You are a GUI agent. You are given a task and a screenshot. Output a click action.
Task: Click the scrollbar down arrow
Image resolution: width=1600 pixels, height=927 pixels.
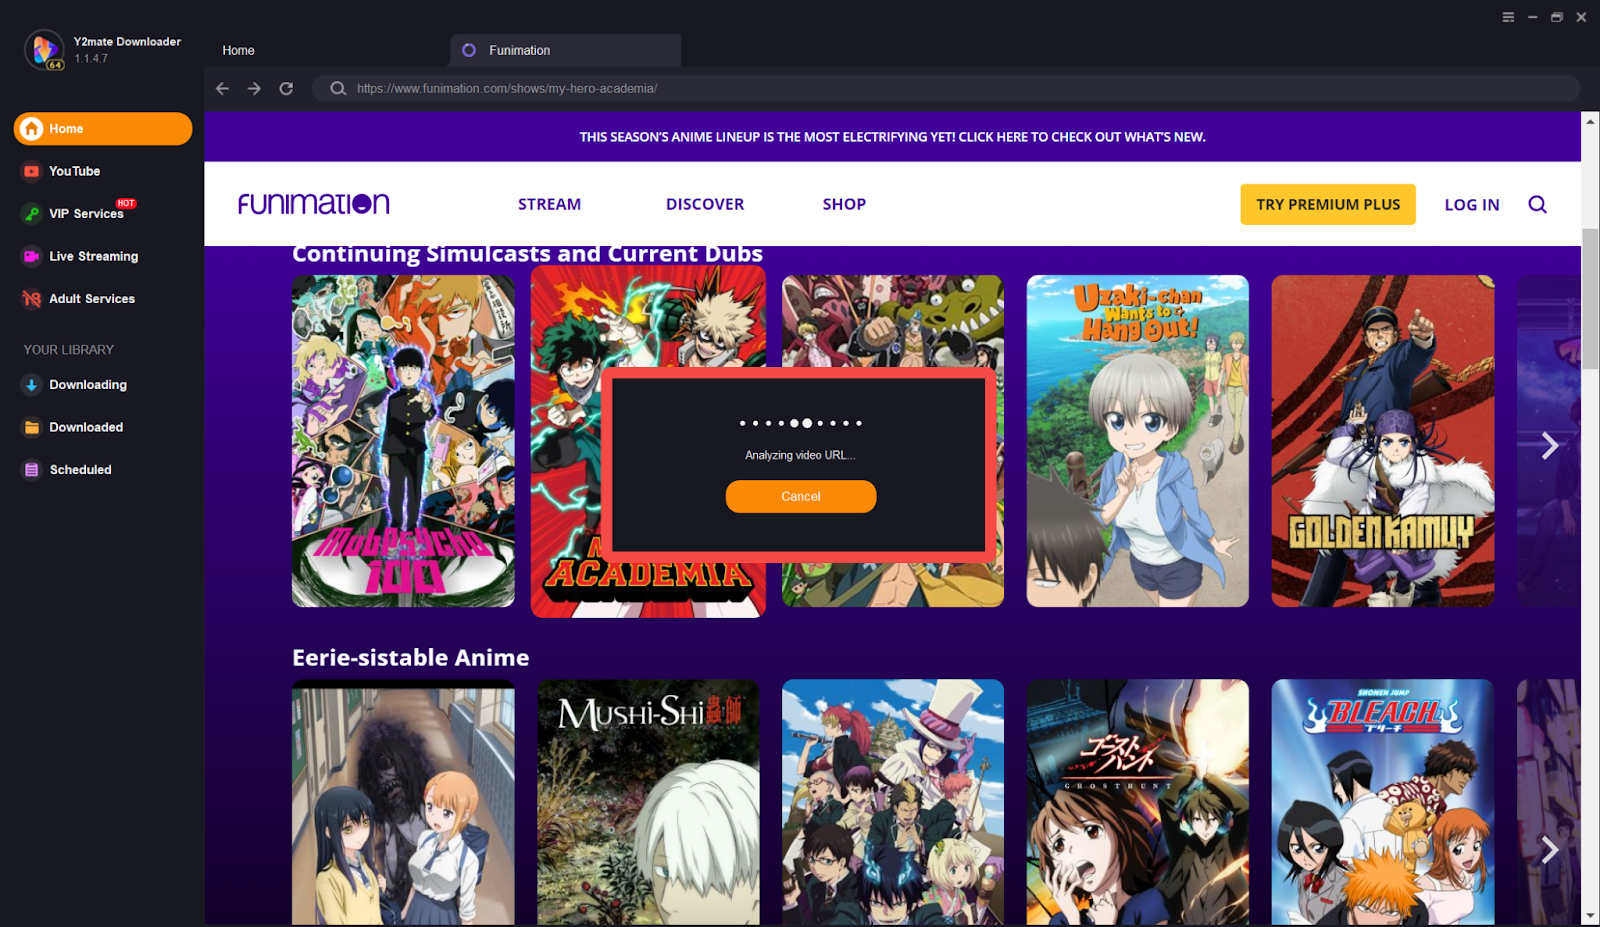pyautogui.click(x=1590, y=916)
